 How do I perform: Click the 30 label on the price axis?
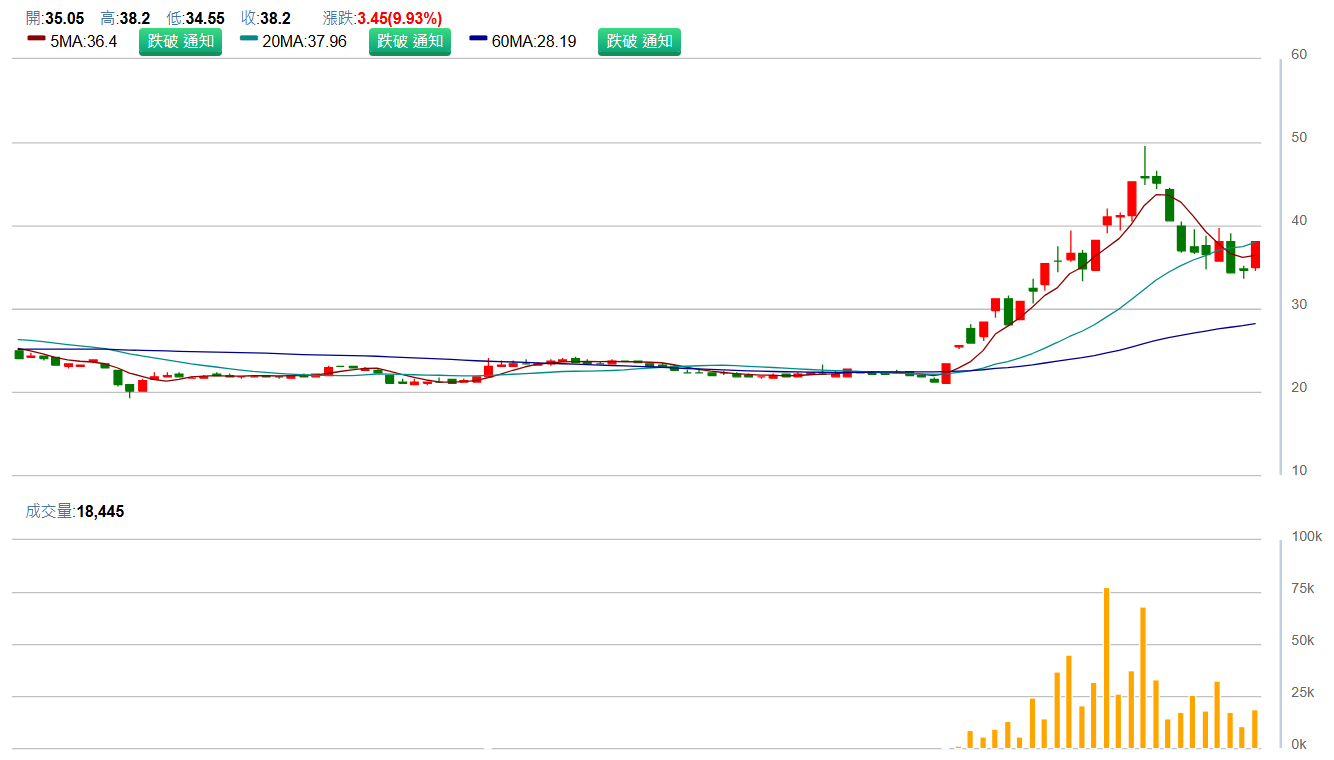point(1299,304)
